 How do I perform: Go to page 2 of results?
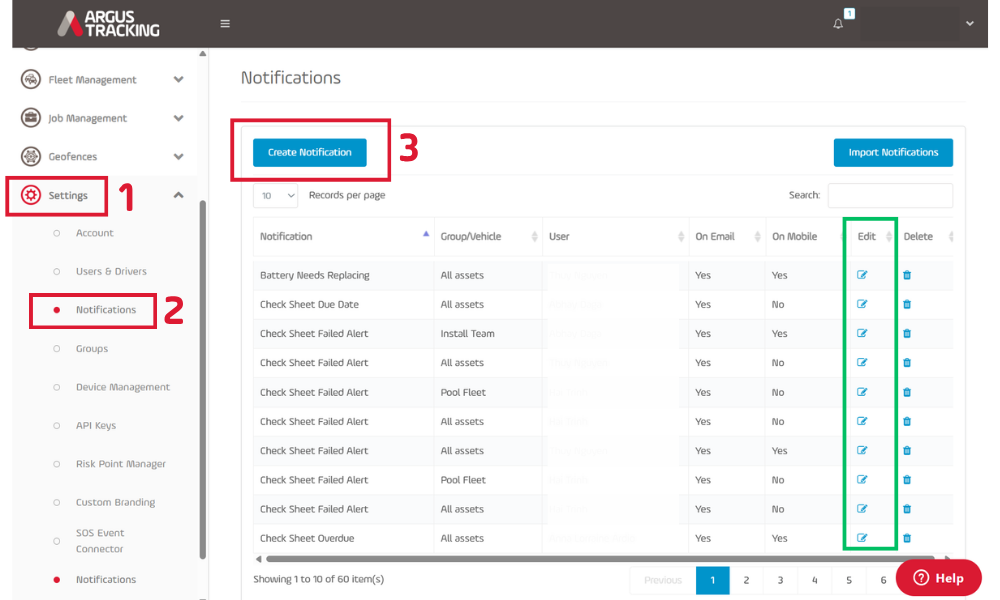tap(746, 580)
